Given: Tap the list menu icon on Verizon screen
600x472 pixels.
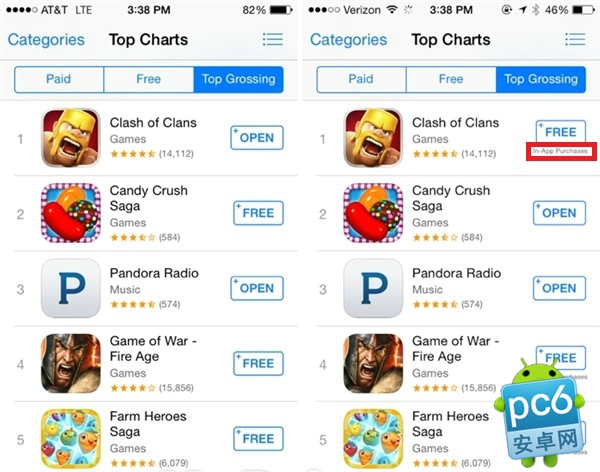Looking at the screenshot, I should coord(575,39).
